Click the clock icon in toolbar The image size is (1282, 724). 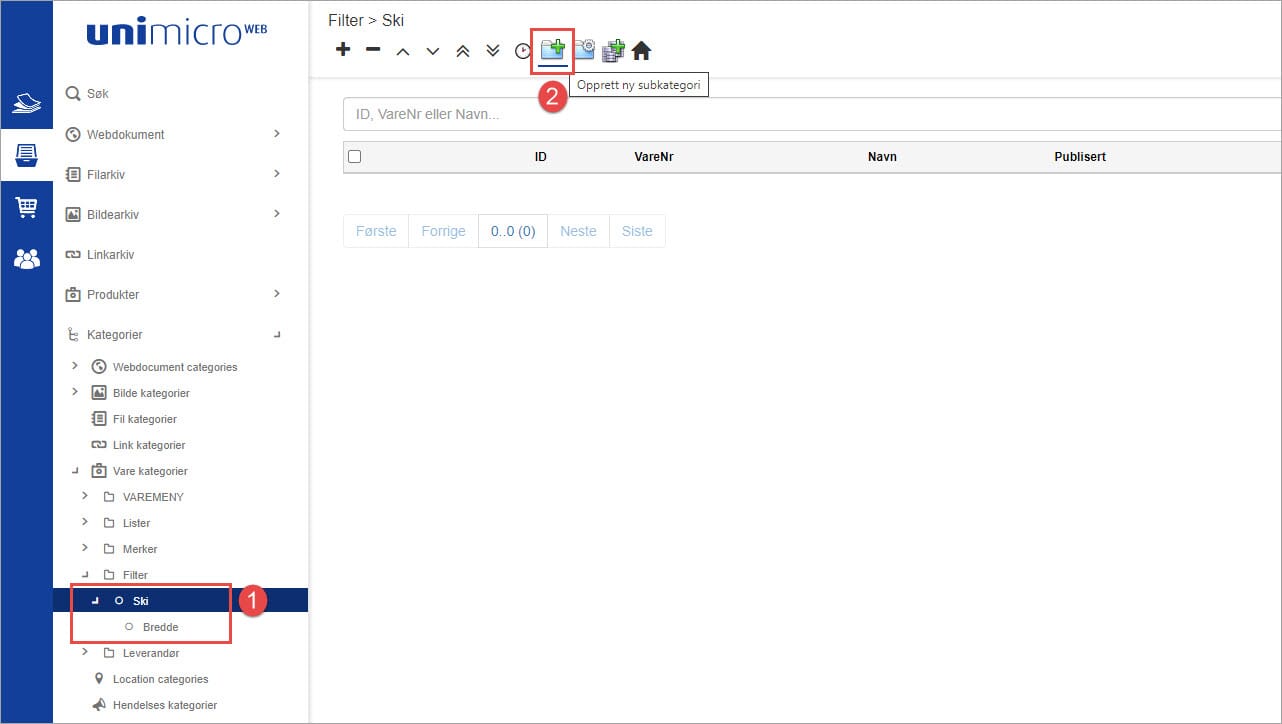coord(523,51)
